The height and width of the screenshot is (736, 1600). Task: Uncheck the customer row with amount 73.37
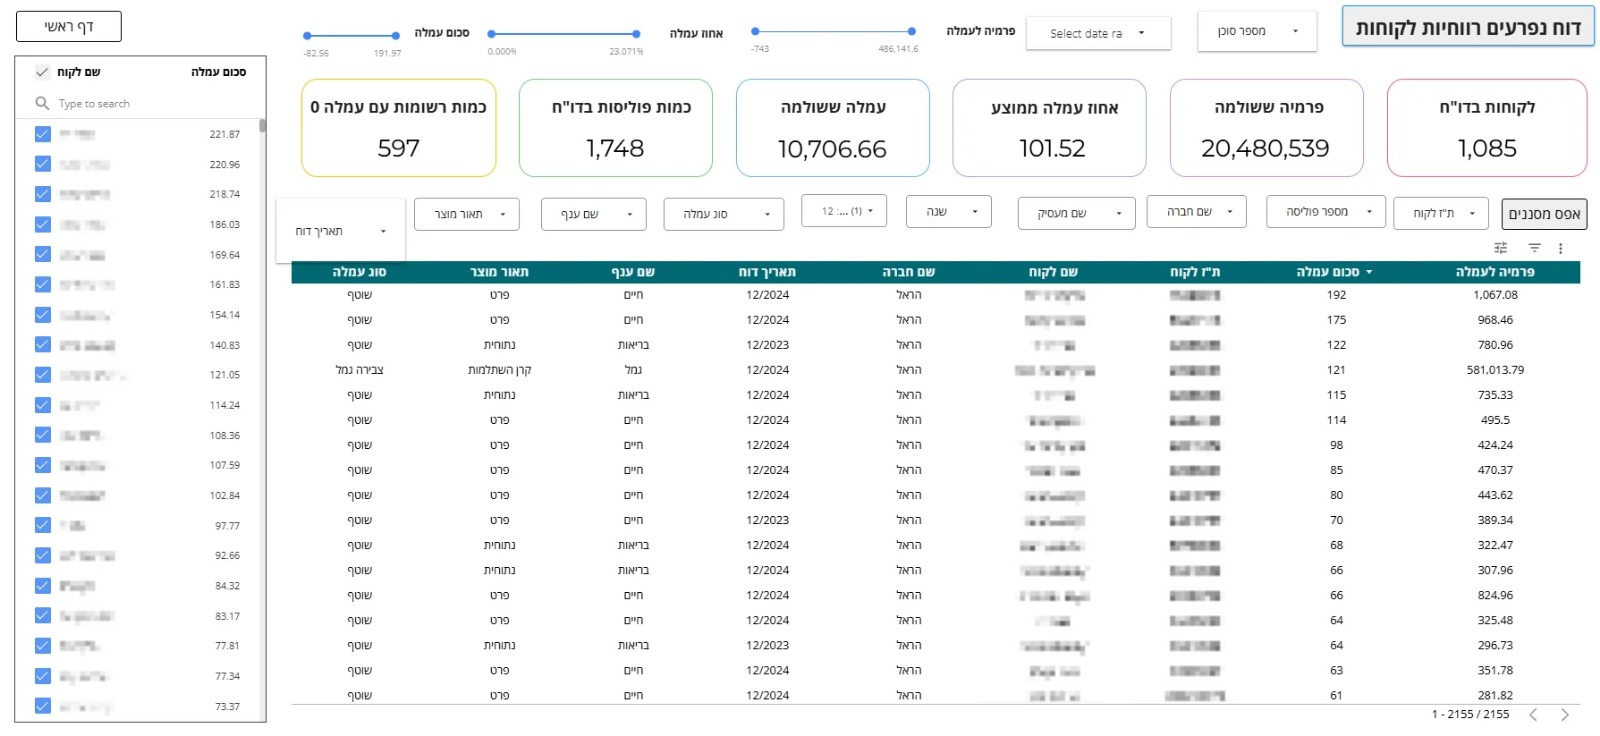click(x=43, y=706)
